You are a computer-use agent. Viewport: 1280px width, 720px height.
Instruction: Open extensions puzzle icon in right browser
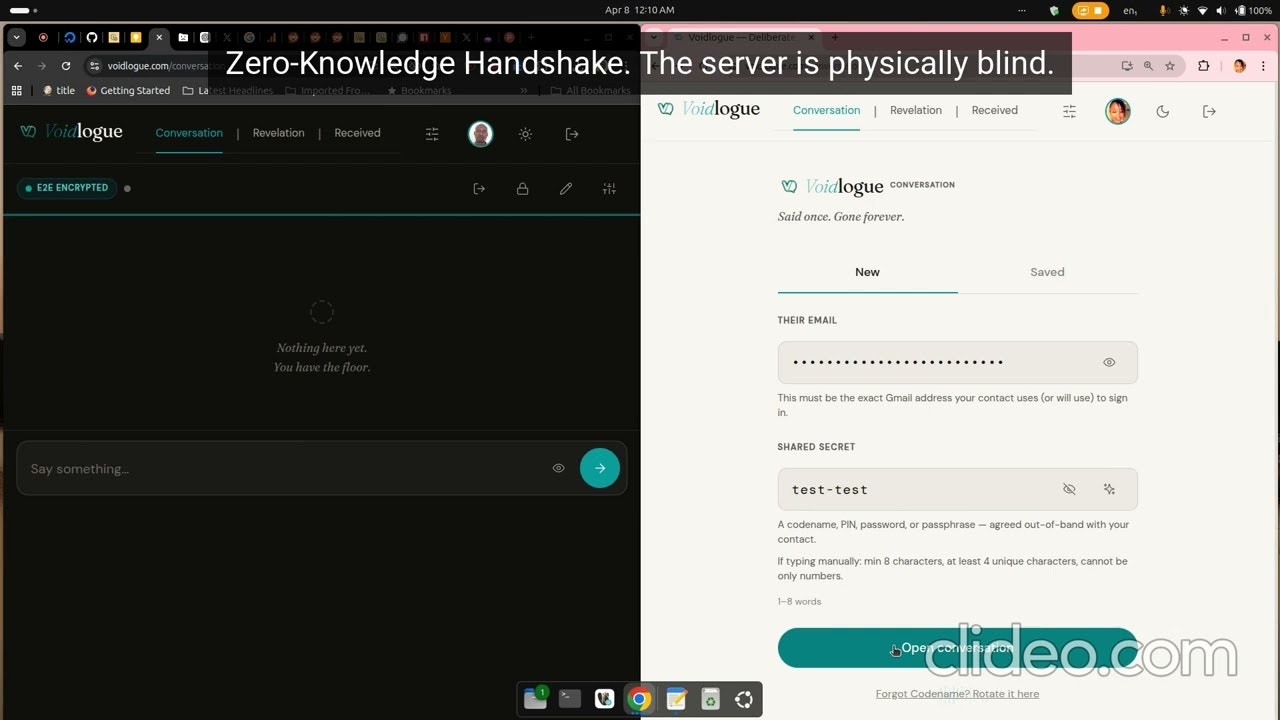tap(1203, 66)
